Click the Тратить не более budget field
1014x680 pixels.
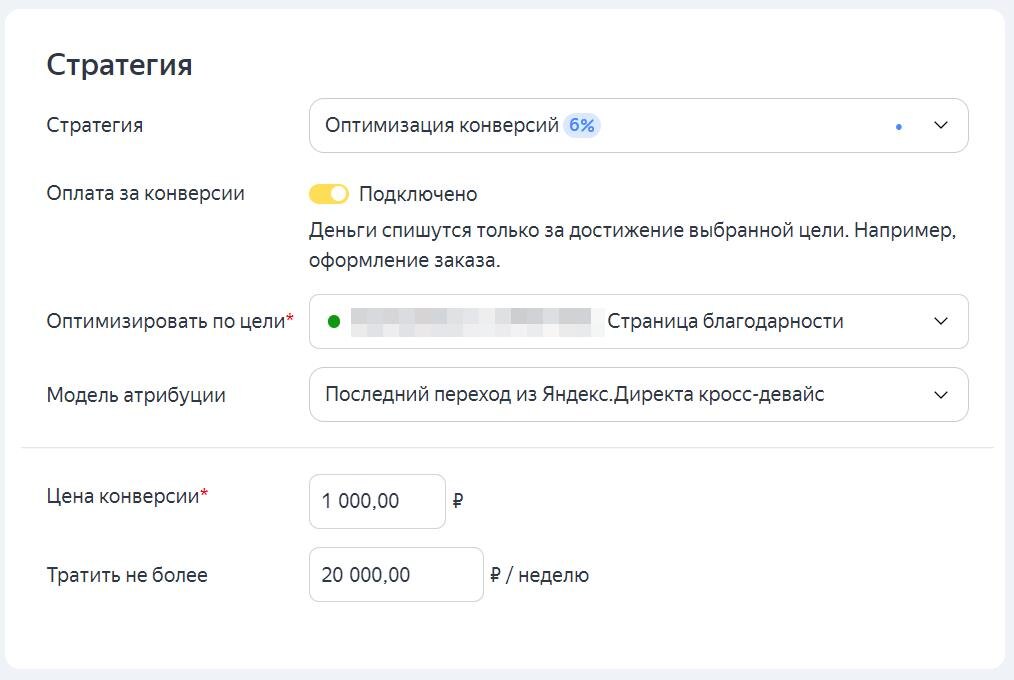396,574
